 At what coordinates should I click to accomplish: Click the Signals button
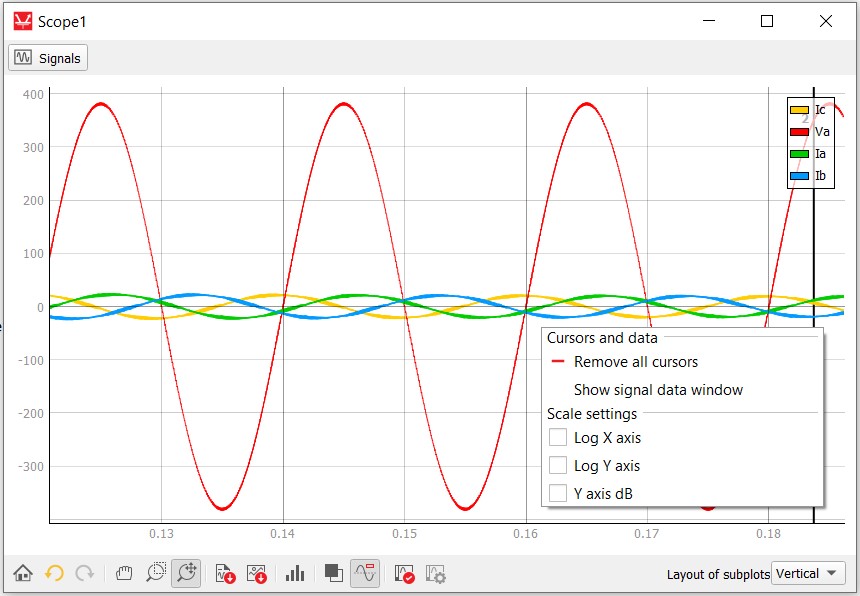click(49, 58)
